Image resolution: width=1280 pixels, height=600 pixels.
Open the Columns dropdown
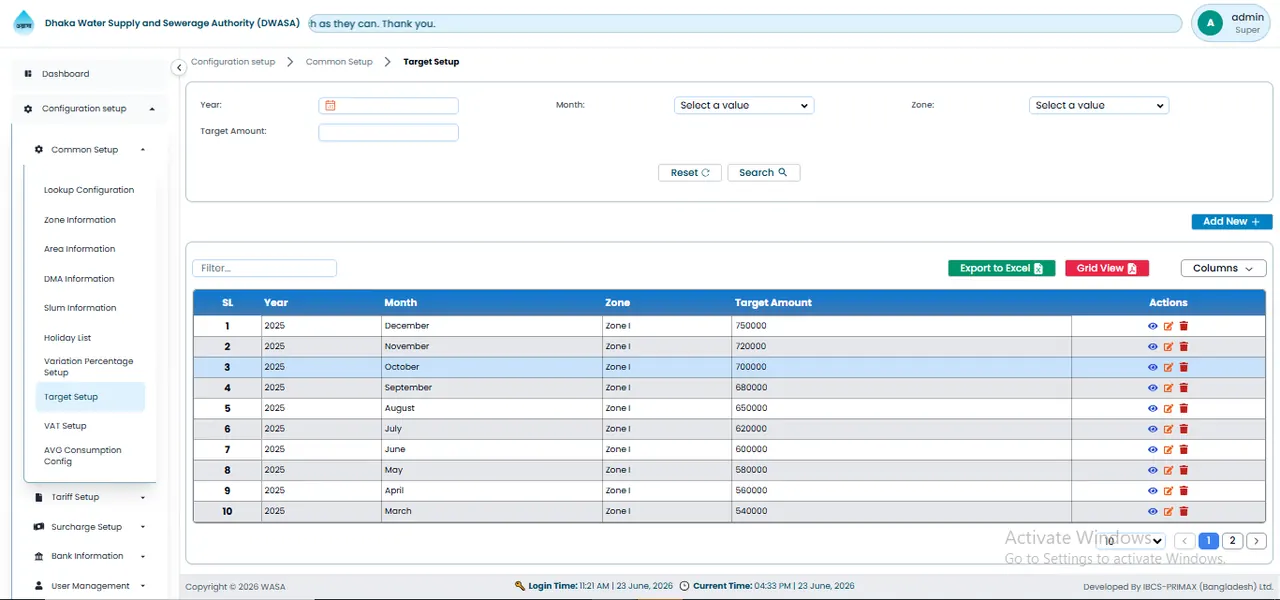tap(1223, 268)
